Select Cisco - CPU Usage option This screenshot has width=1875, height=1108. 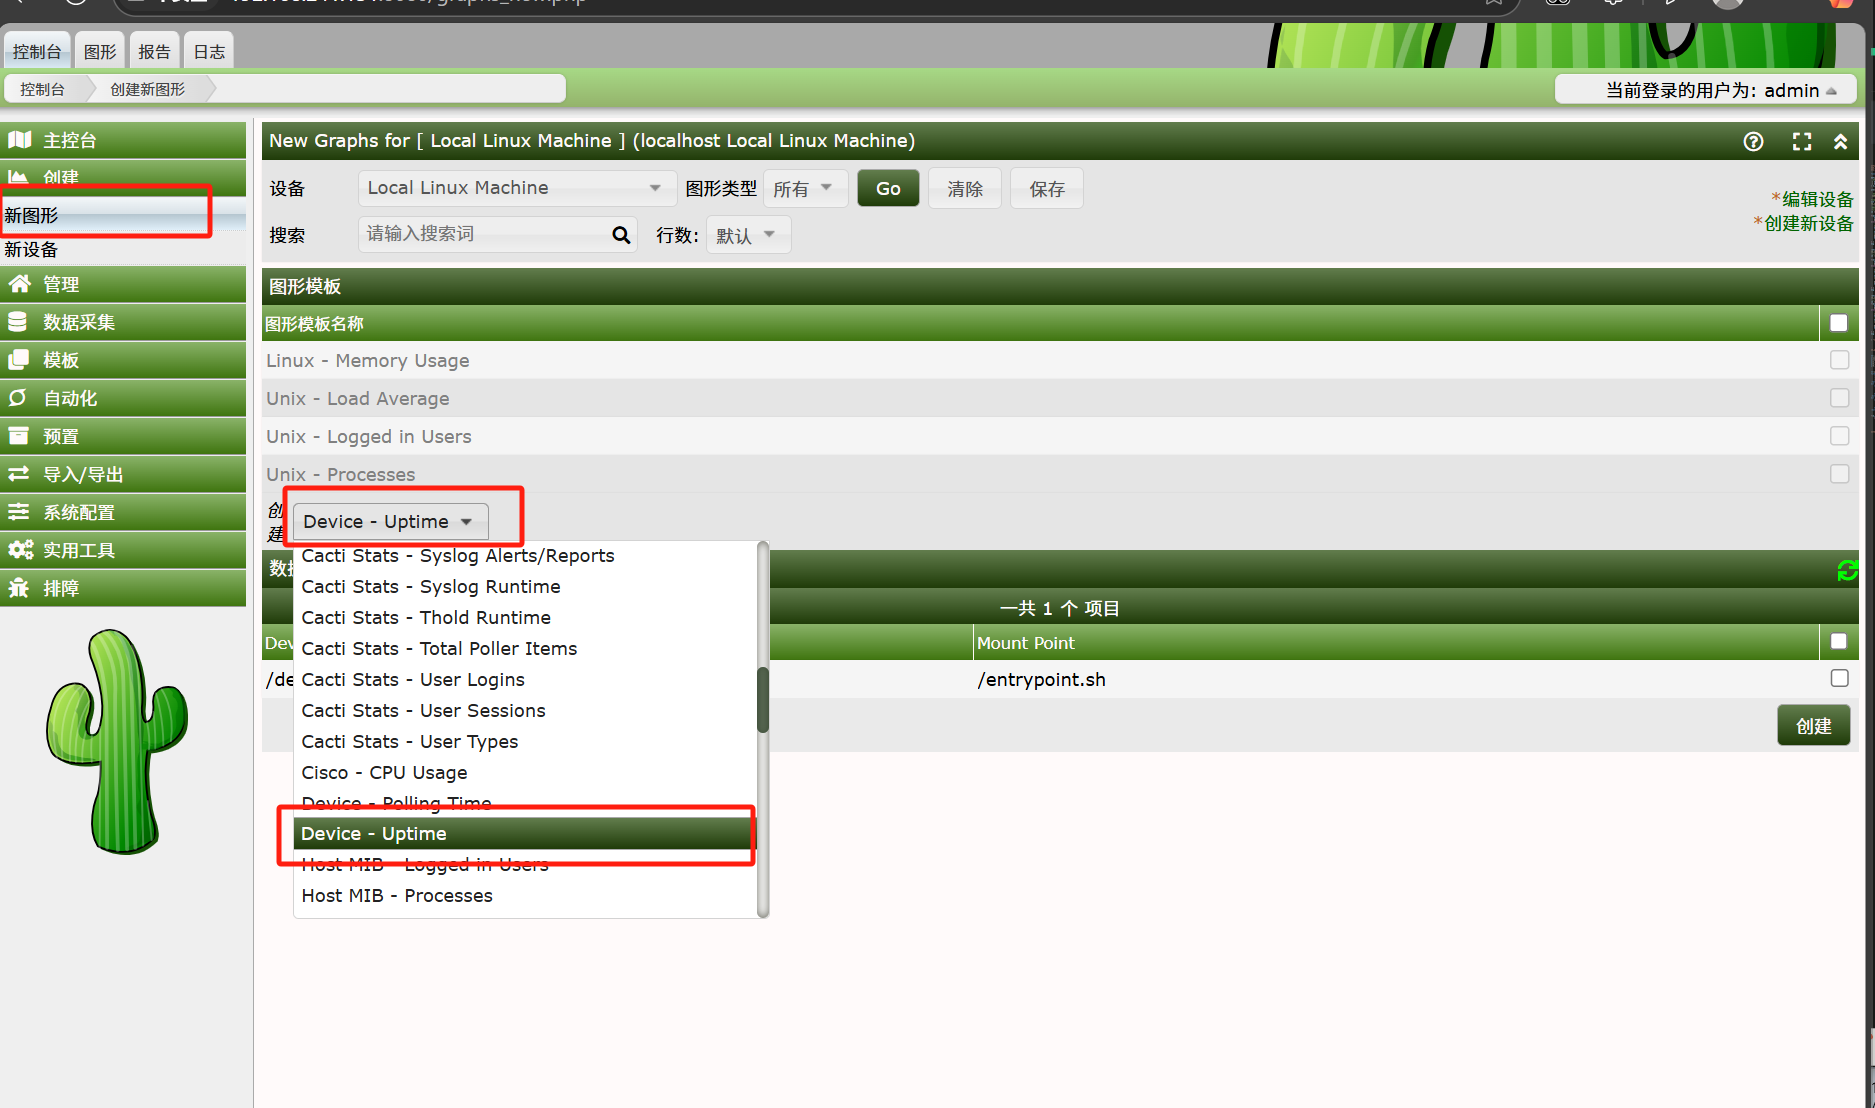525,773
